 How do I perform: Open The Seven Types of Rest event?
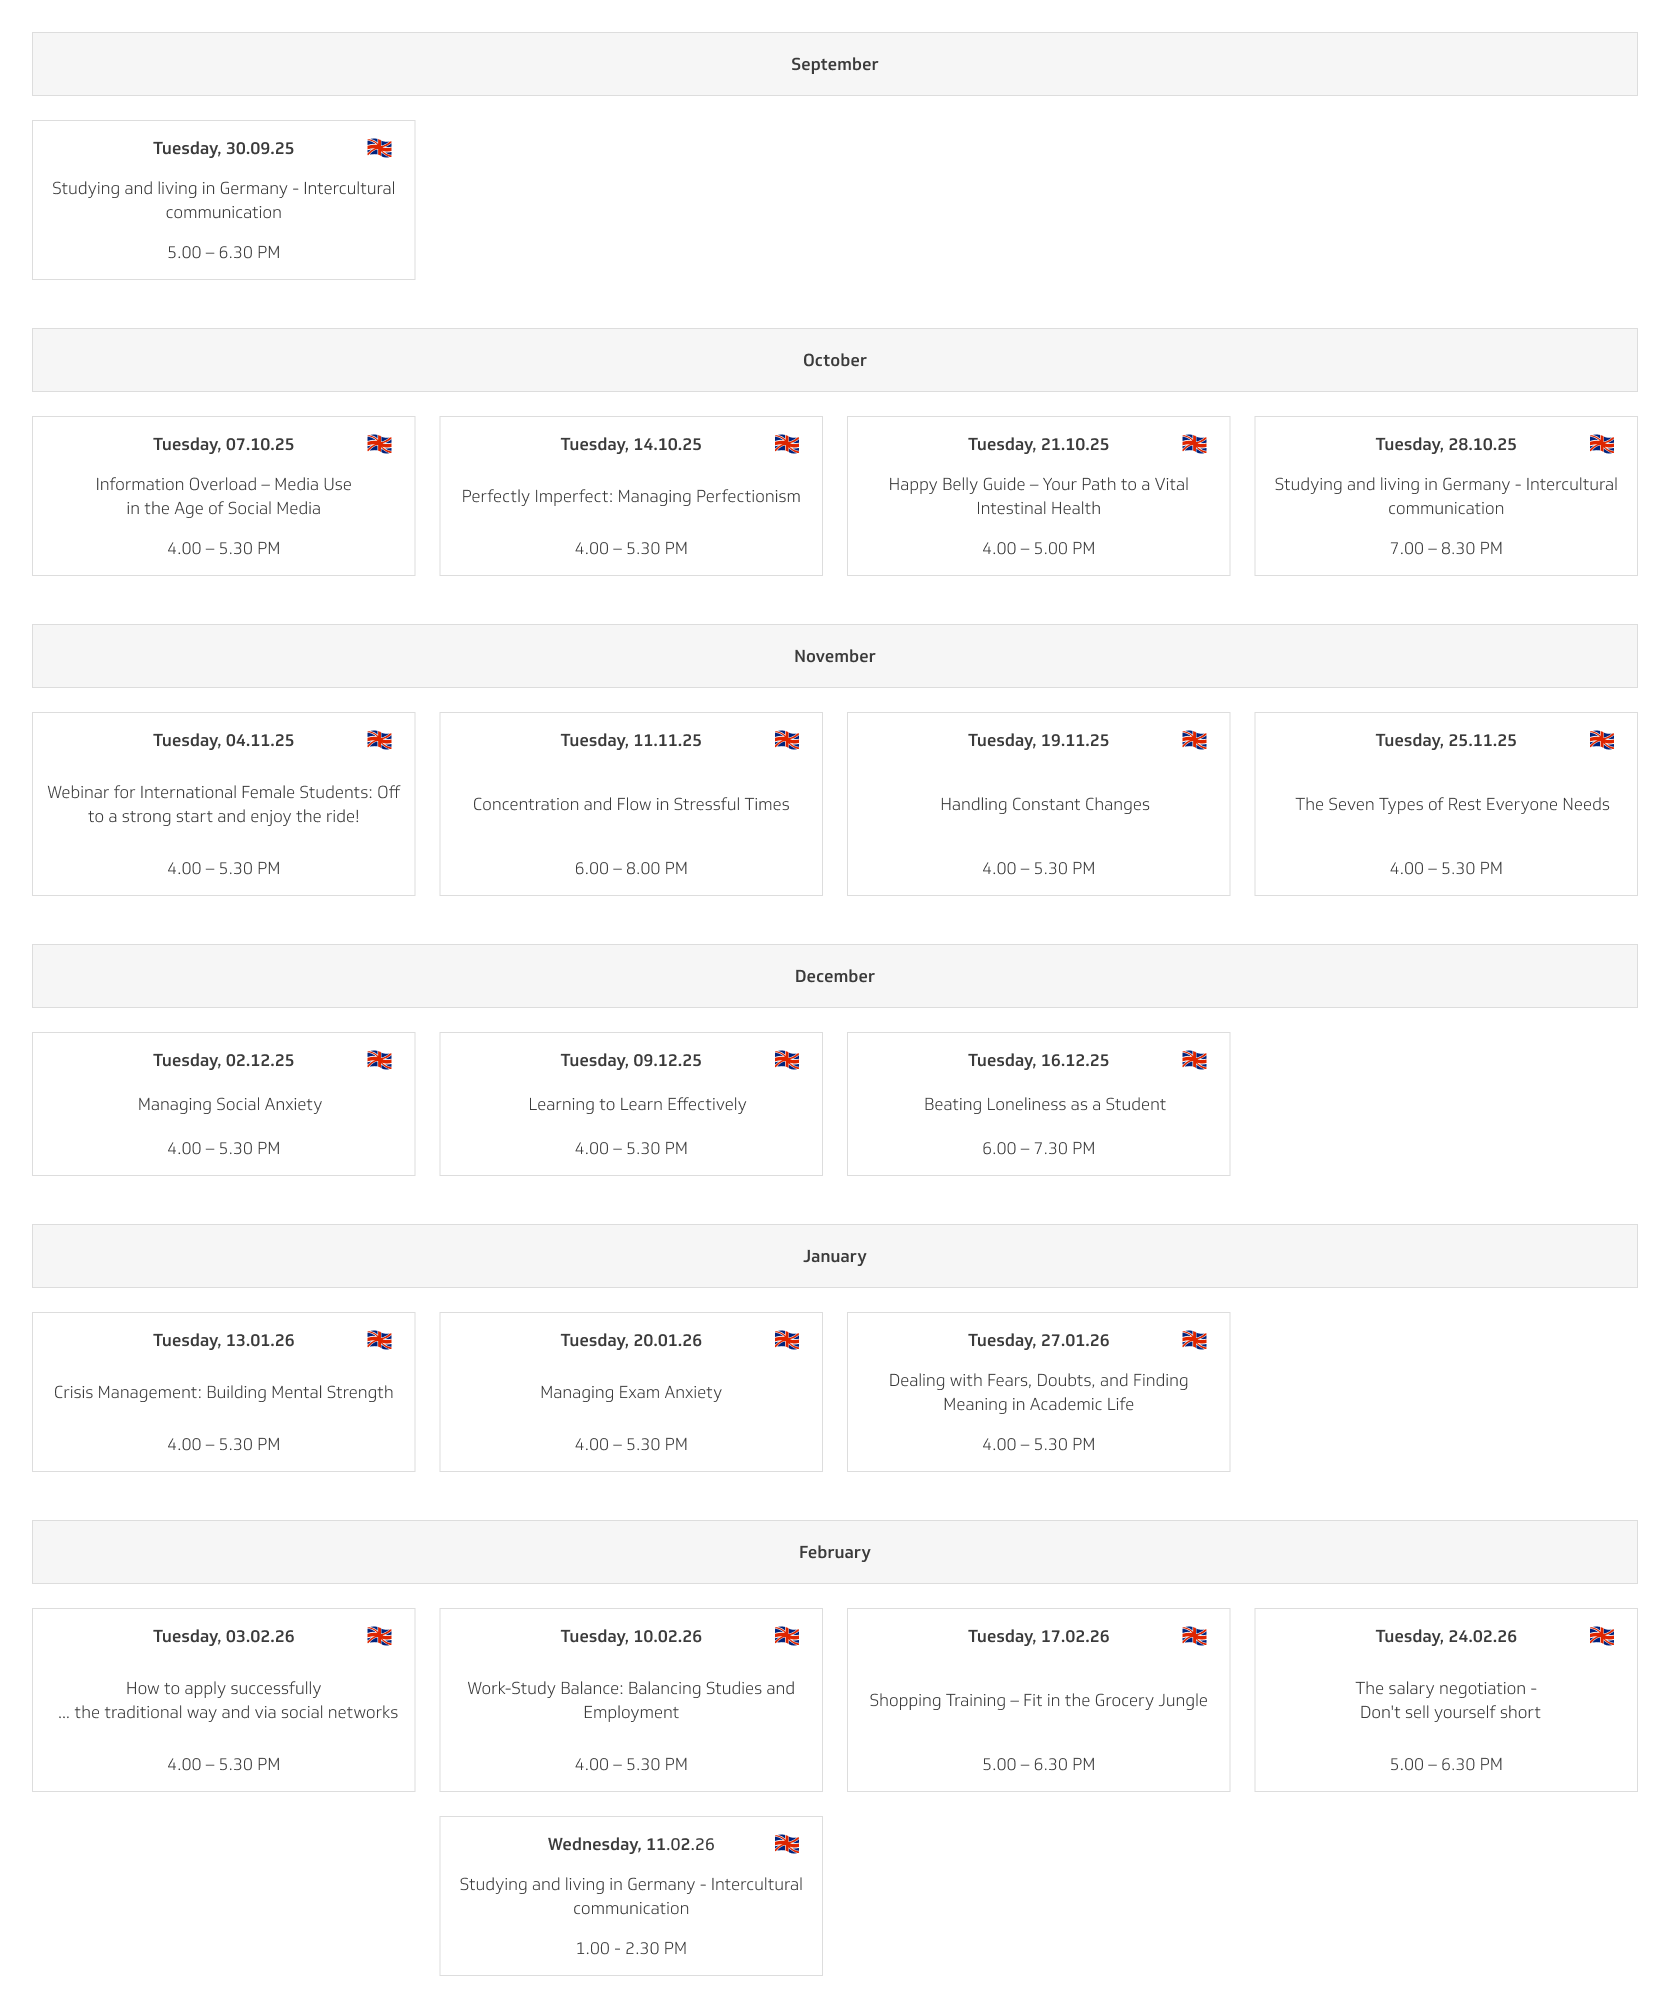[x=1446, y=804]
